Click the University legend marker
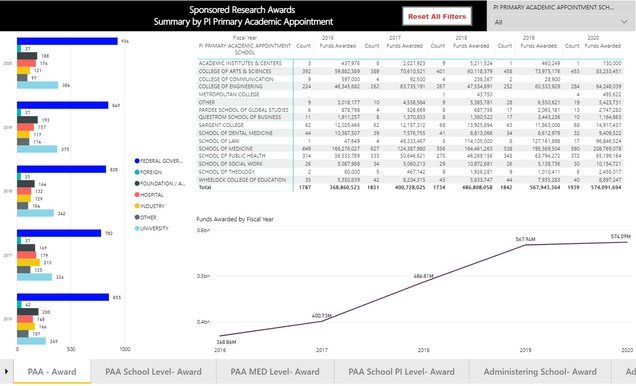This screenshot has height=386, width=636. (137, 229)
